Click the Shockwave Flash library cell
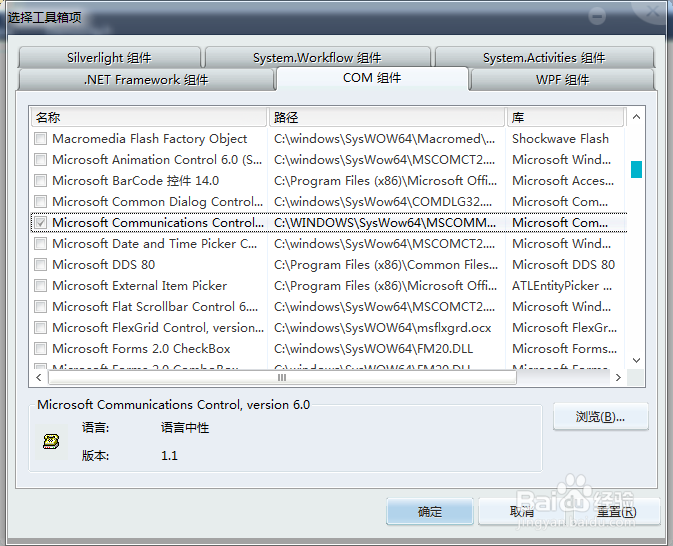 click(561, 139)
